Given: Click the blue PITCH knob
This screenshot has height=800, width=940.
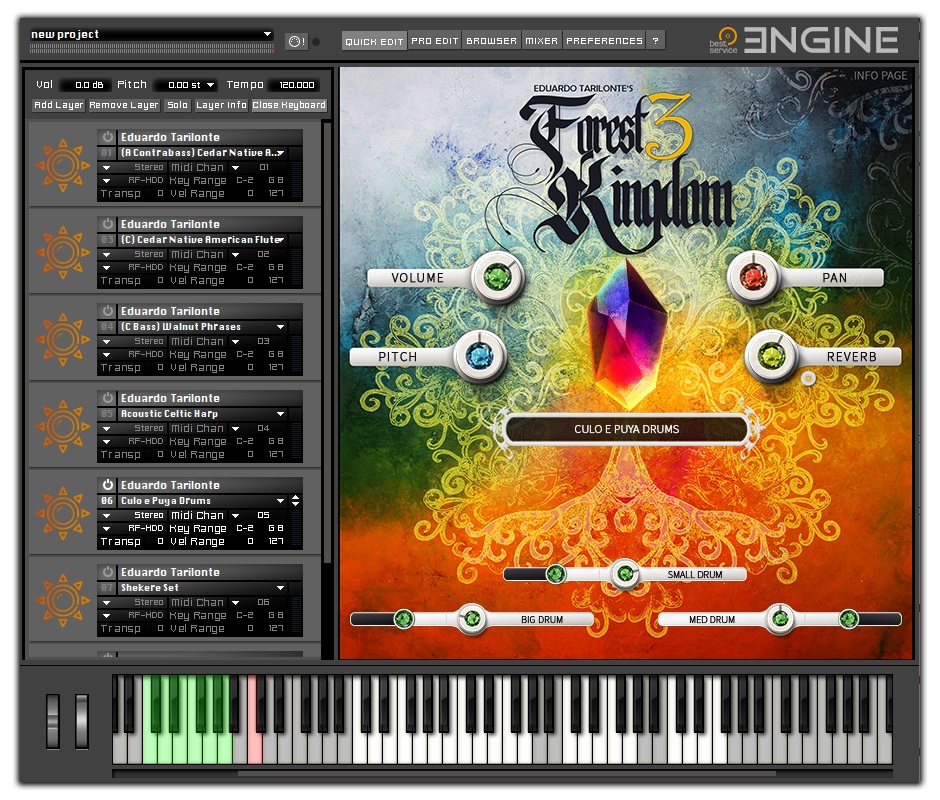Looking at the screenshot, I should [x=480, y=357].
